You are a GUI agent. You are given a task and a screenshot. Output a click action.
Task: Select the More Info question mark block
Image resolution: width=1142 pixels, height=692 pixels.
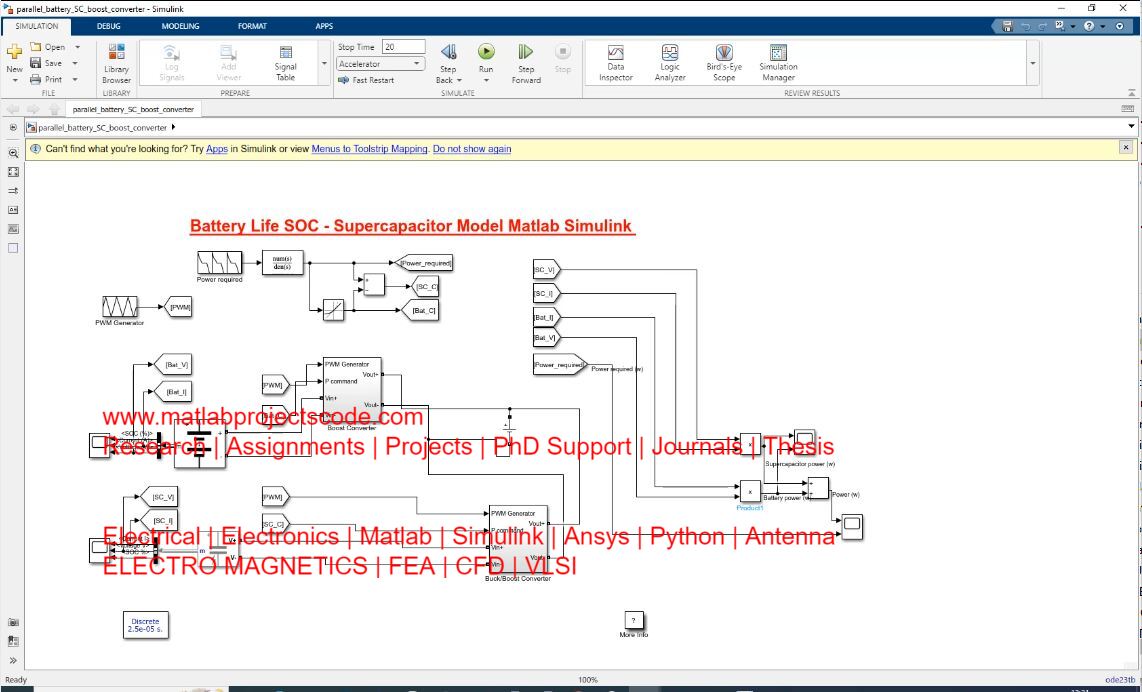pos(634,621)
